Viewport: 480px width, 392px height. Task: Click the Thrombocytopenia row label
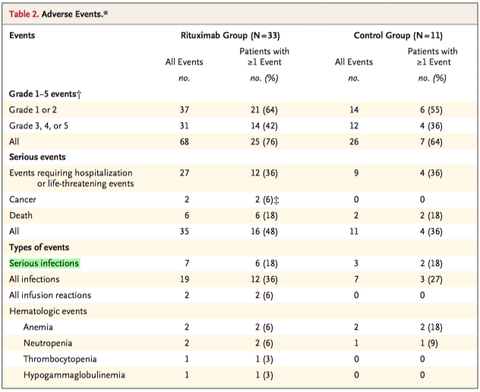point(60,359)
